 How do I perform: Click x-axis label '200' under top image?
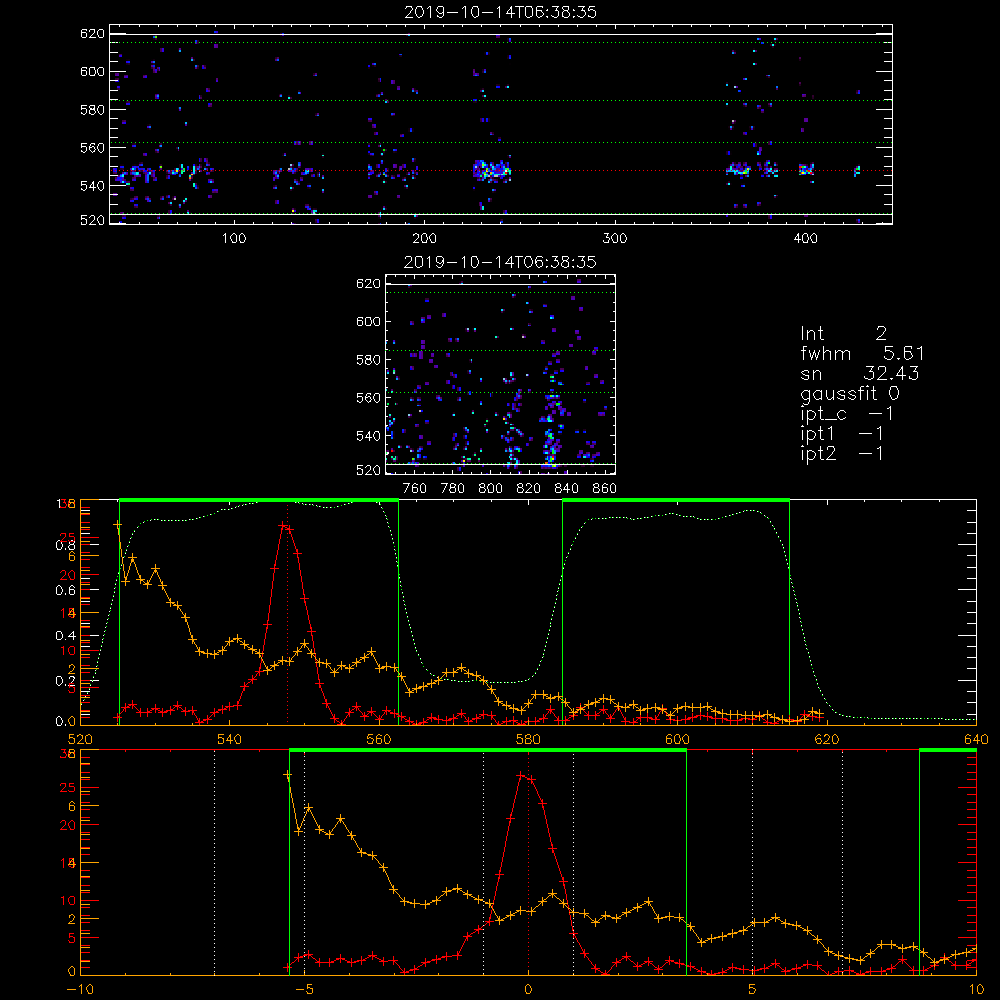(425, 239)
